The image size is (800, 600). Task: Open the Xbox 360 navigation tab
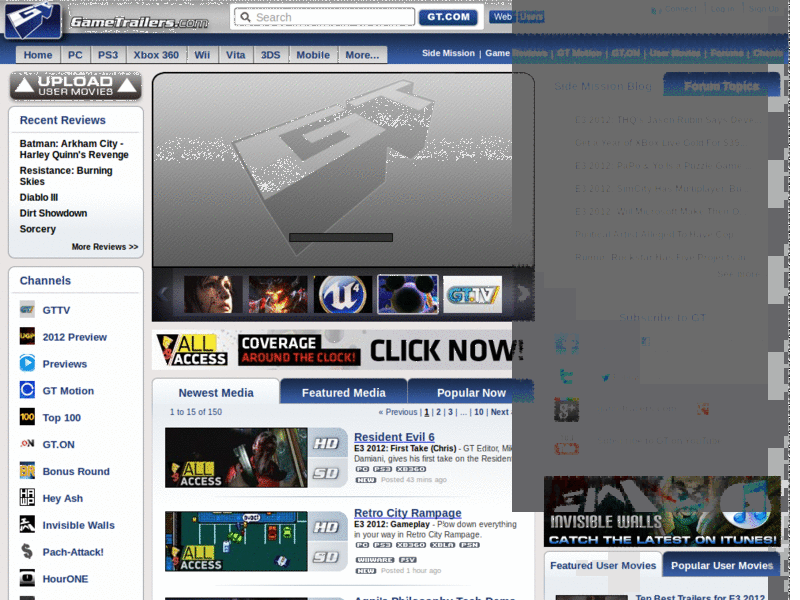(x=156, y=55)
